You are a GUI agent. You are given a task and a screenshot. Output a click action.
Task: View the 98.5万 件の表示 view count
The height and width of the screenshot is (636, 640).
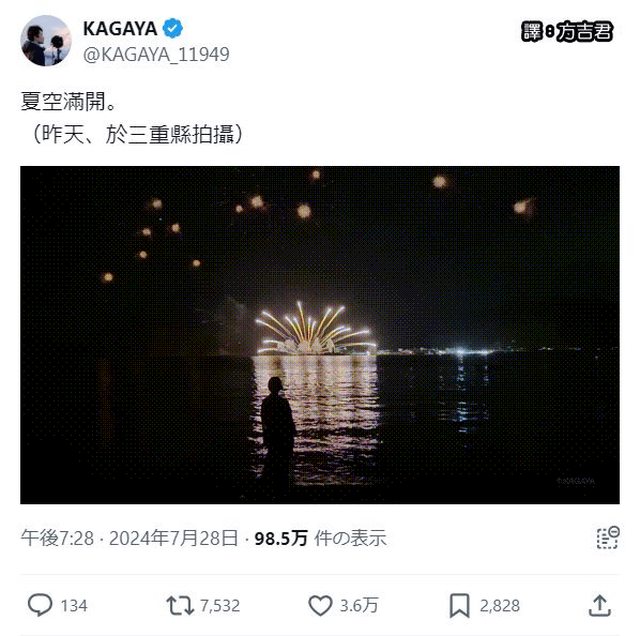pos(320,538)
